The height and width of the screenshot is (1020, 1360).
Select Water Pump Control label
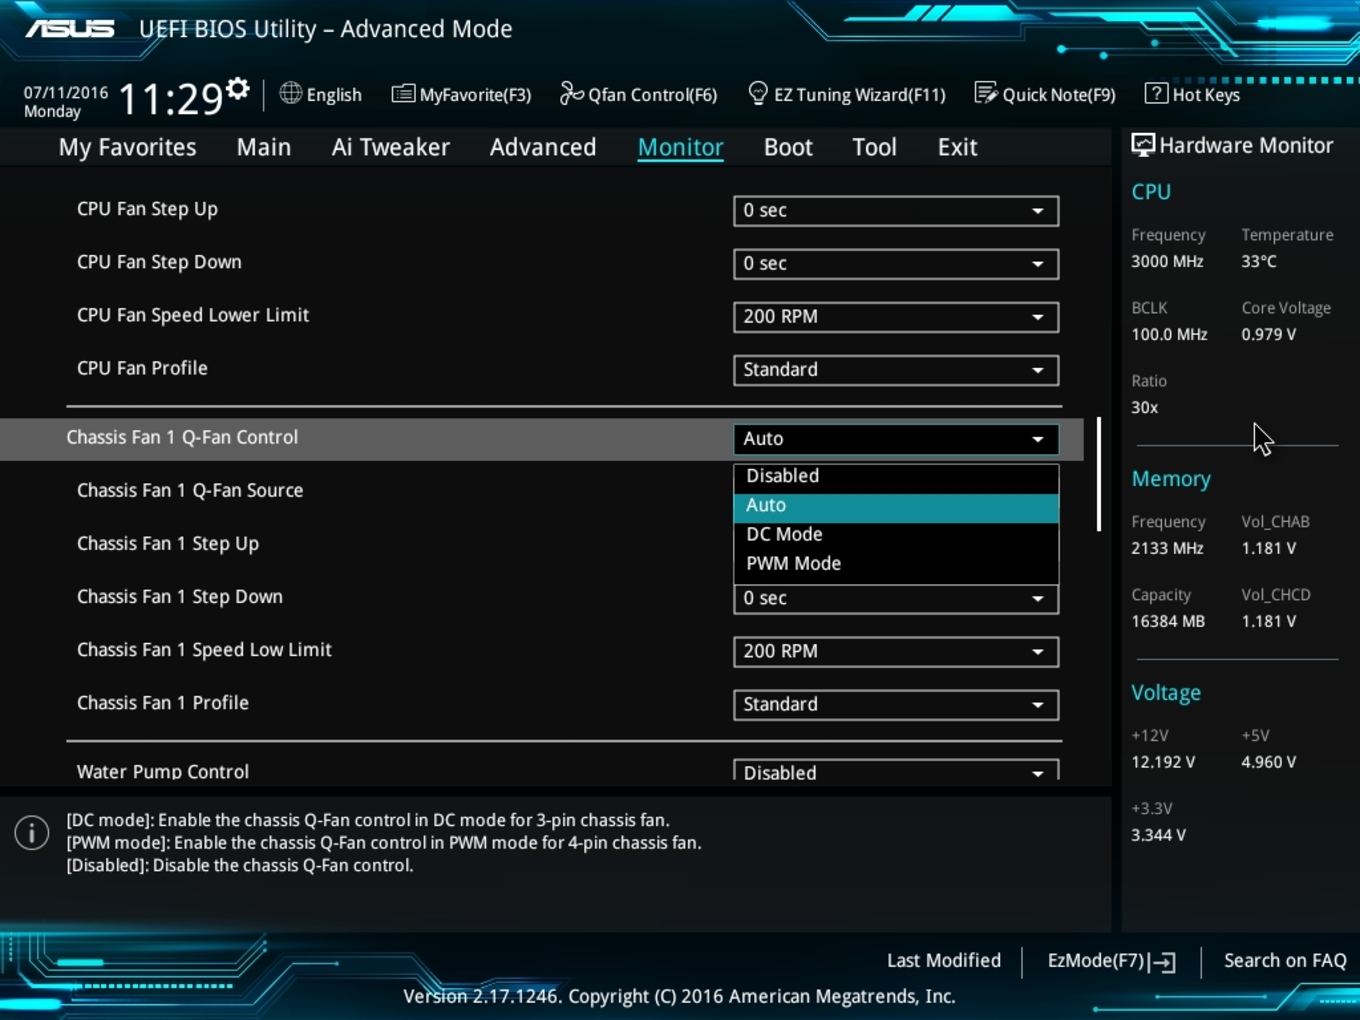click(x=163, y=771)
